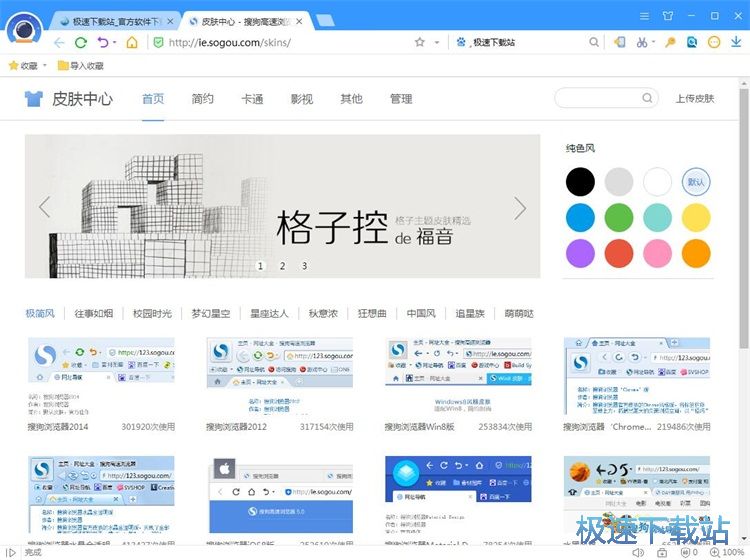This screenshot has height=560, width=750.
Task: Expand the 收藏 favorites dropdown
Action: click(45, 66)
